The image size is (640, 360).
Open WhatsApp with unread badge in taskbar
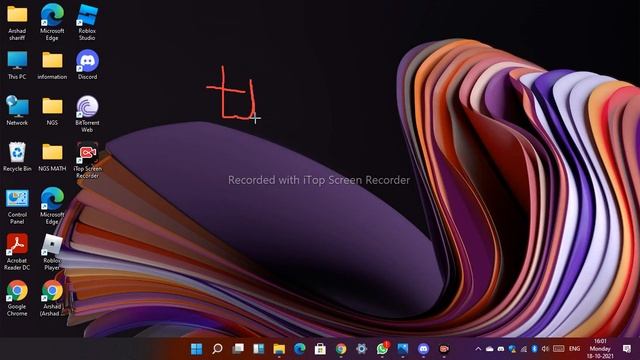coord(382,348)
